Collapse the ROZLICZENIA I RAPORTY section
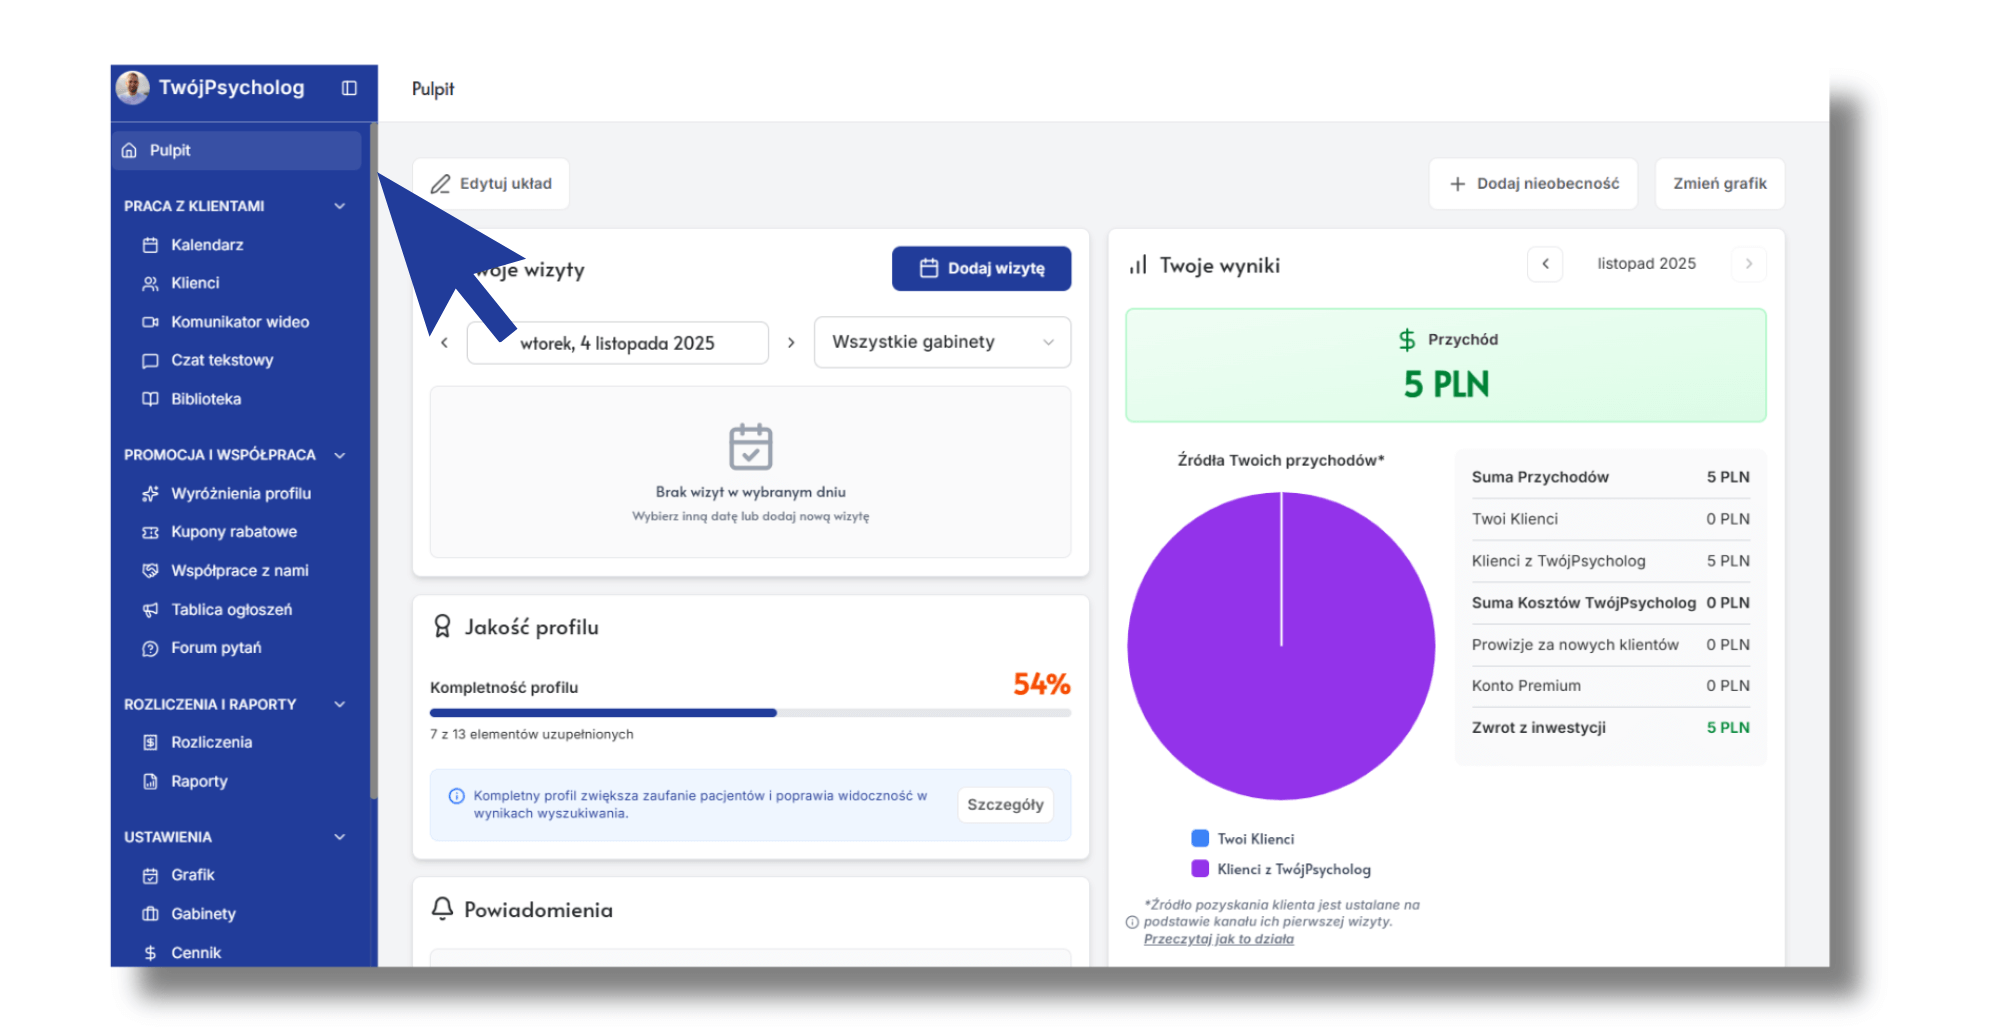The width and height of the screenshot is (2000, 1034). pyautogui.click(x=340, y=704)
